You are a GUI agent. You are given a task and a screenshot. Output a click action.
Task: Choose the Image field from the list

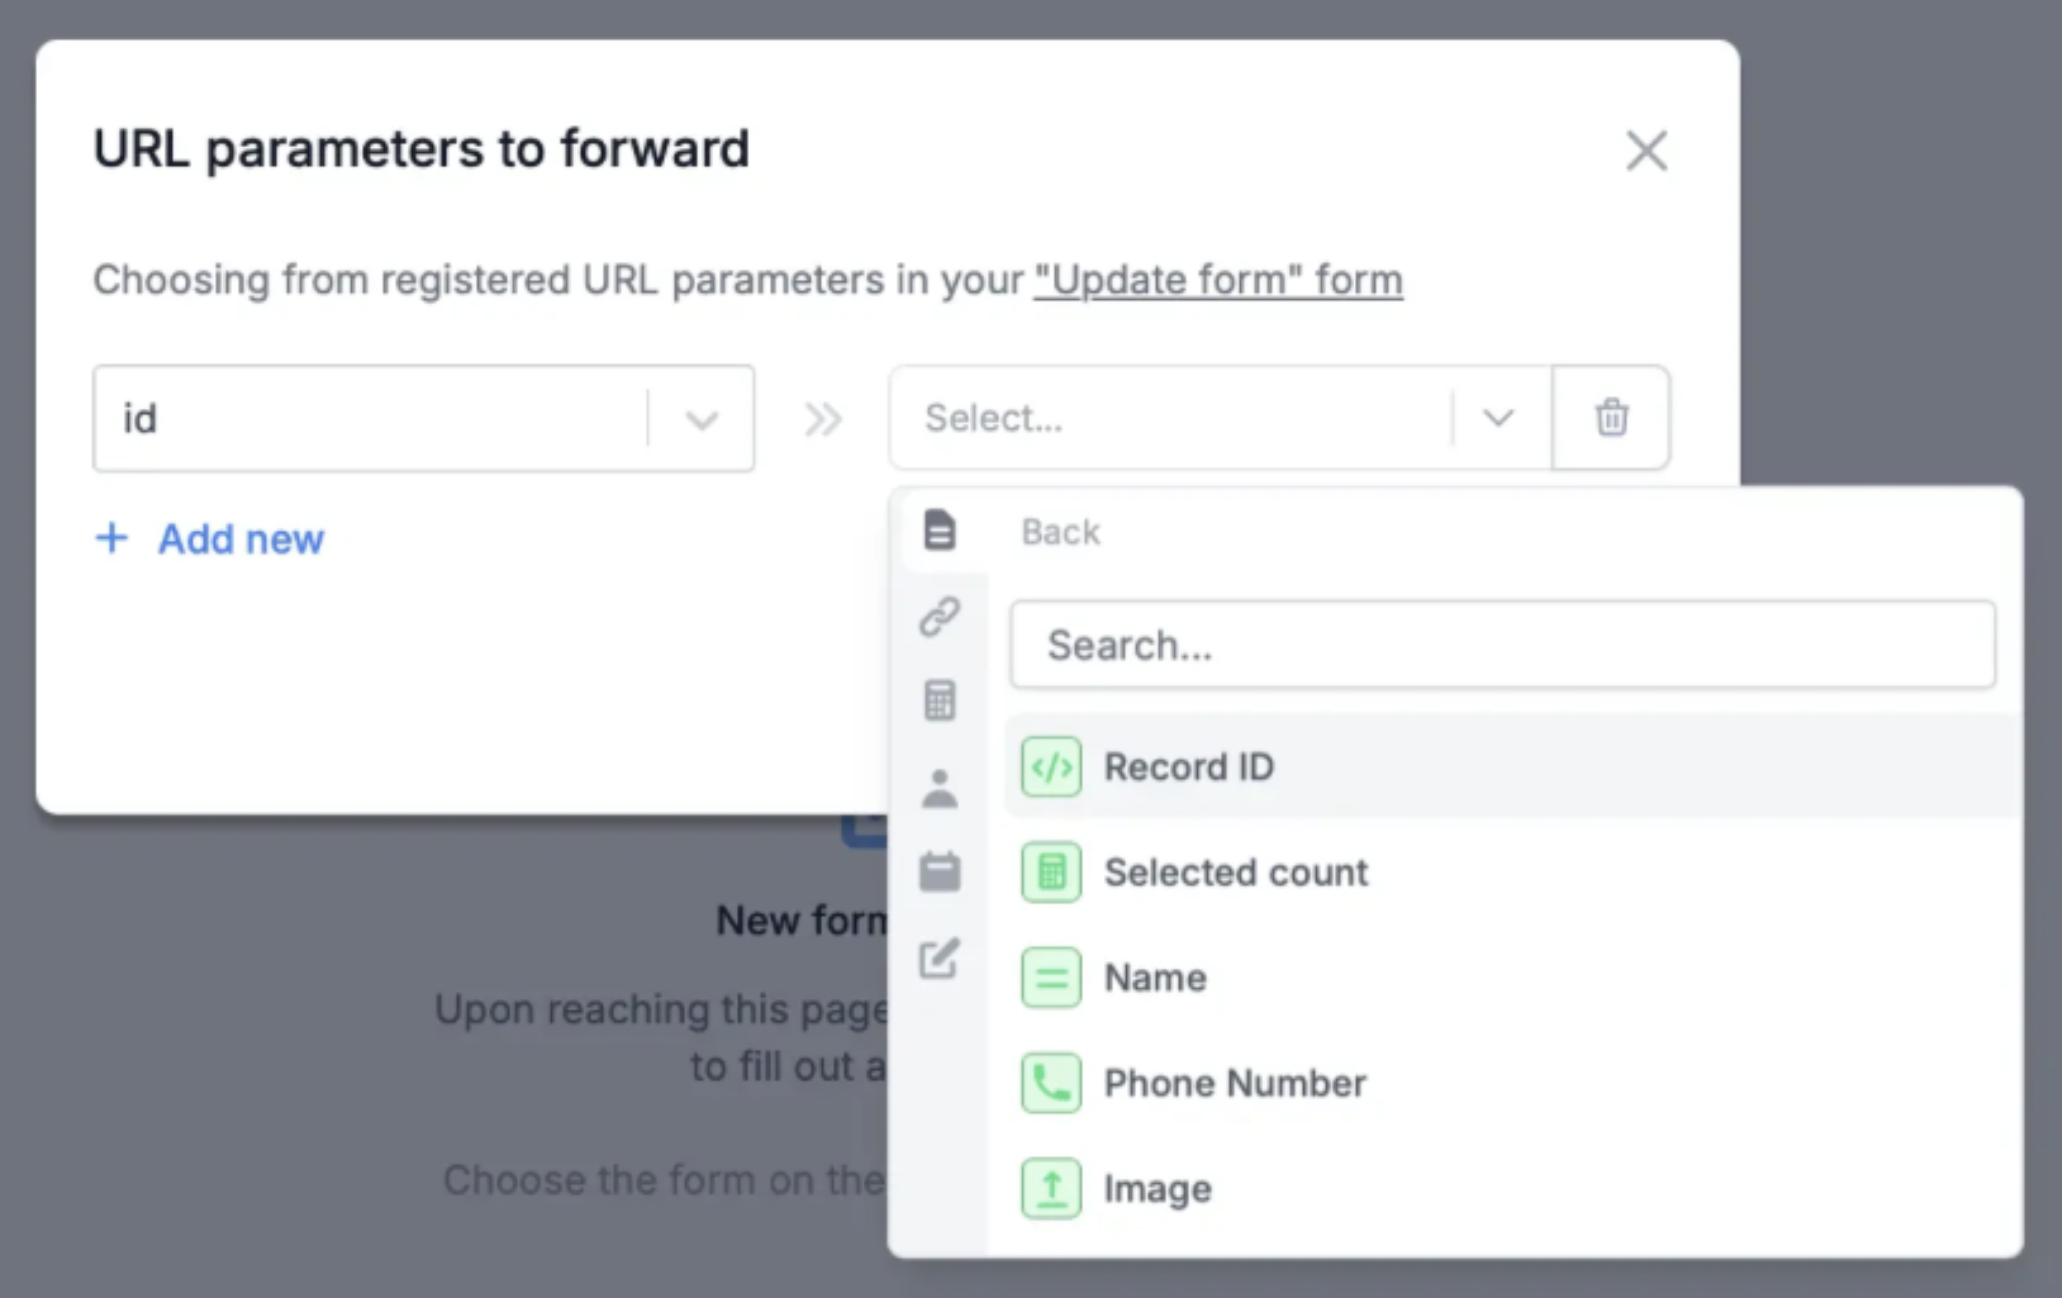point(1156,1188)
